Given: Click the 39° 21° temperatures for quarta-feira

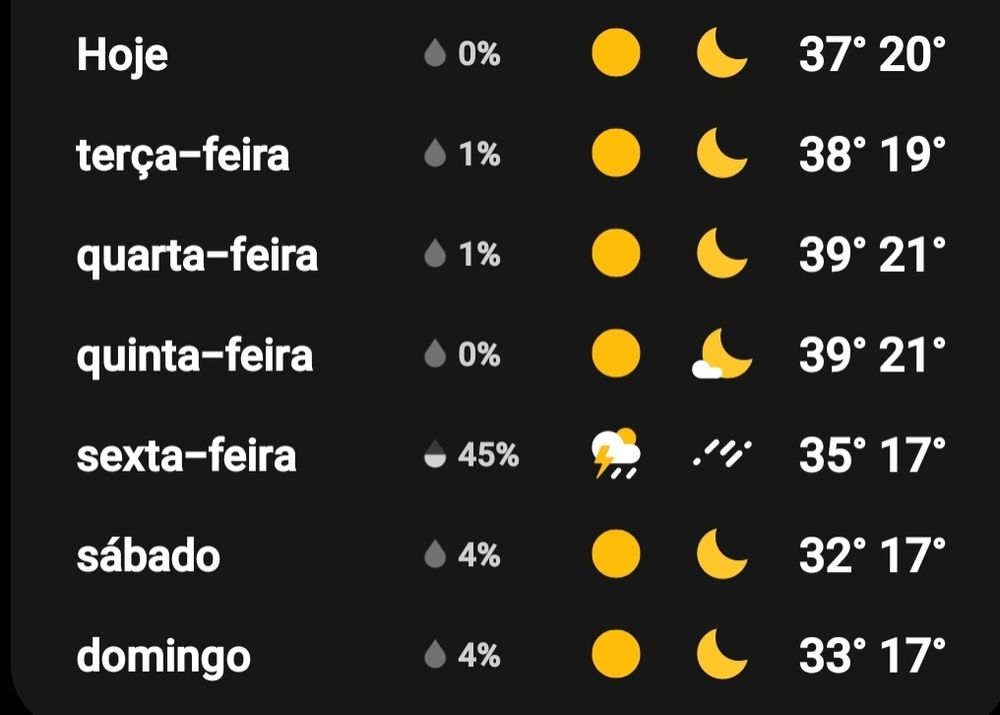Looking at the screenshot, I should [x=872, y=255].
